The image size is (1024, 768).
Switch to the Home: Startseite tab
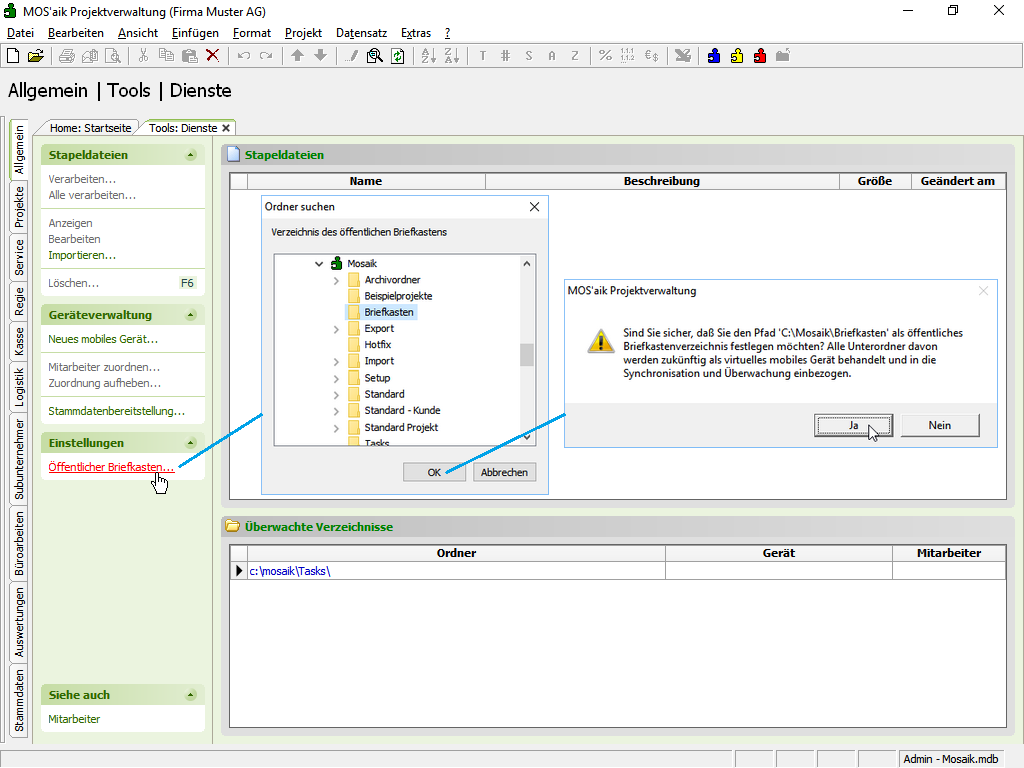point(90,128)
